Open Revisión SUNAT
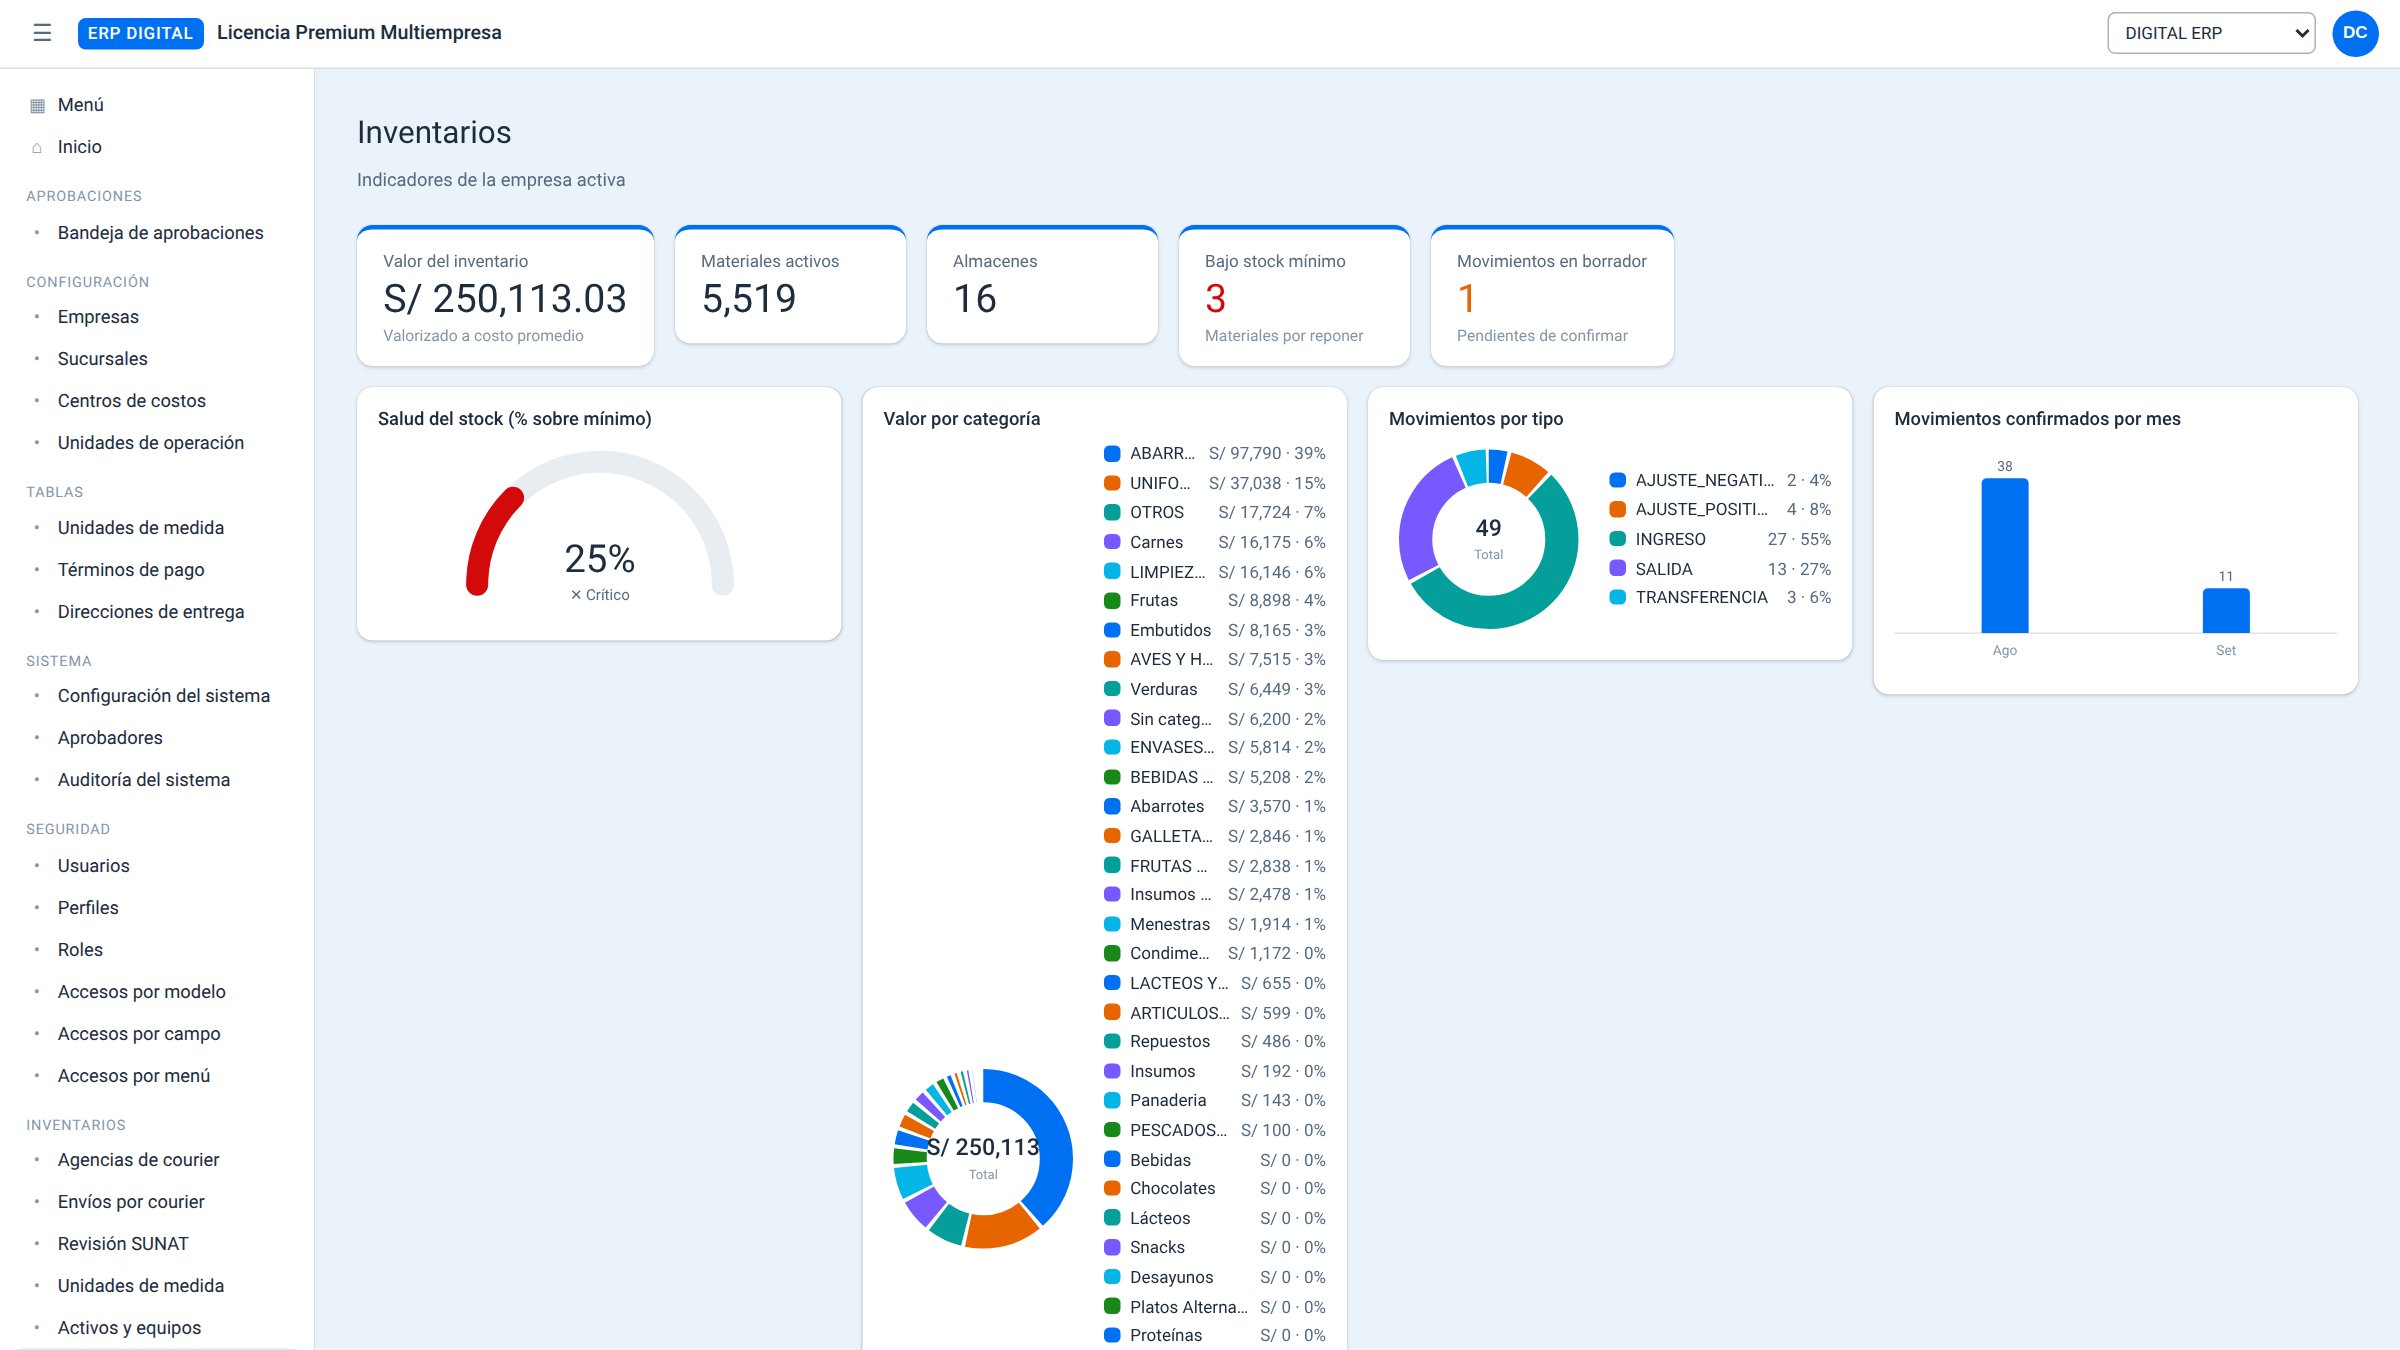 click(x=123, y=1244)
